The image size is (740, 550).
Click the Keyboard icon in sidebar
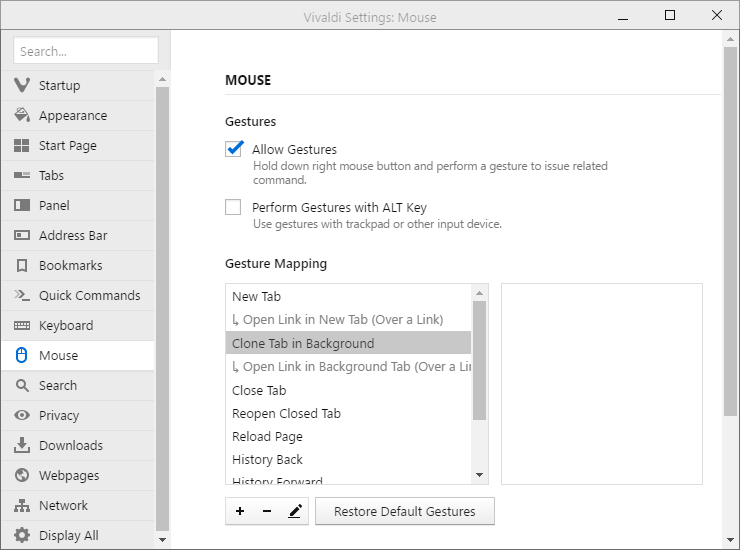click(22, 325)
